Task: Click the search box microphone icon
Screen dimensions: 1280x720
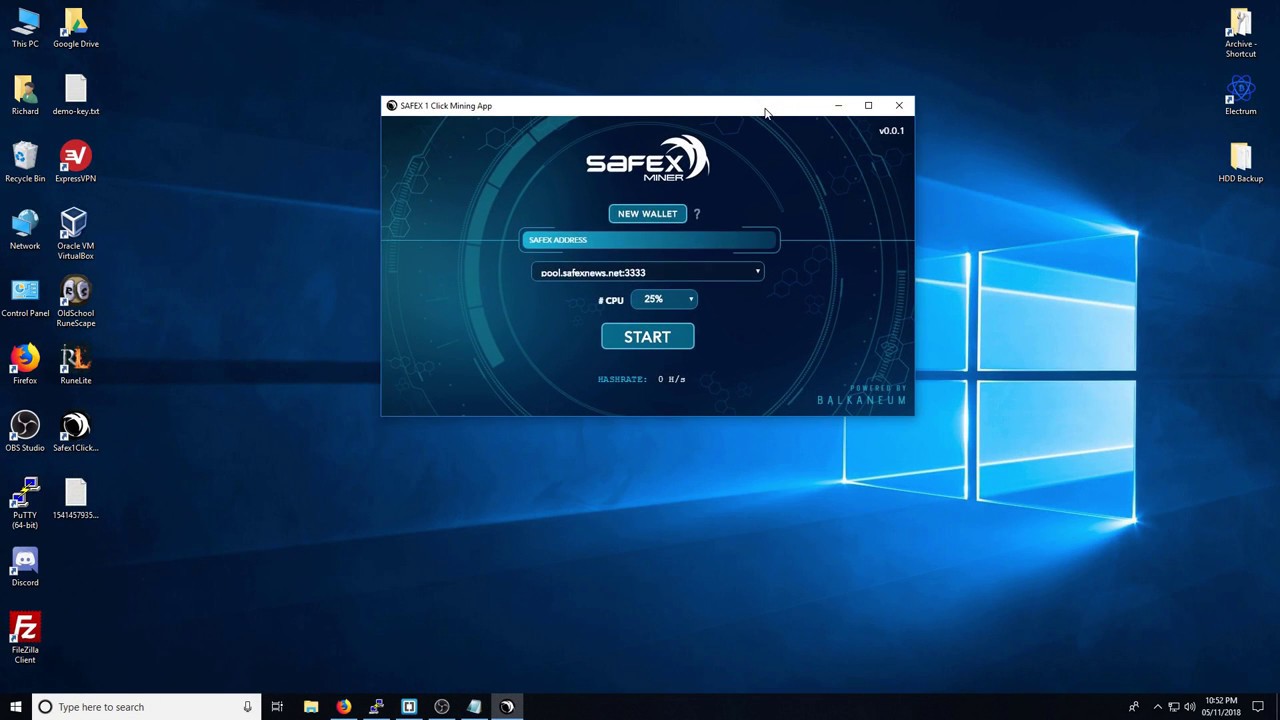Action: (247, 707)
